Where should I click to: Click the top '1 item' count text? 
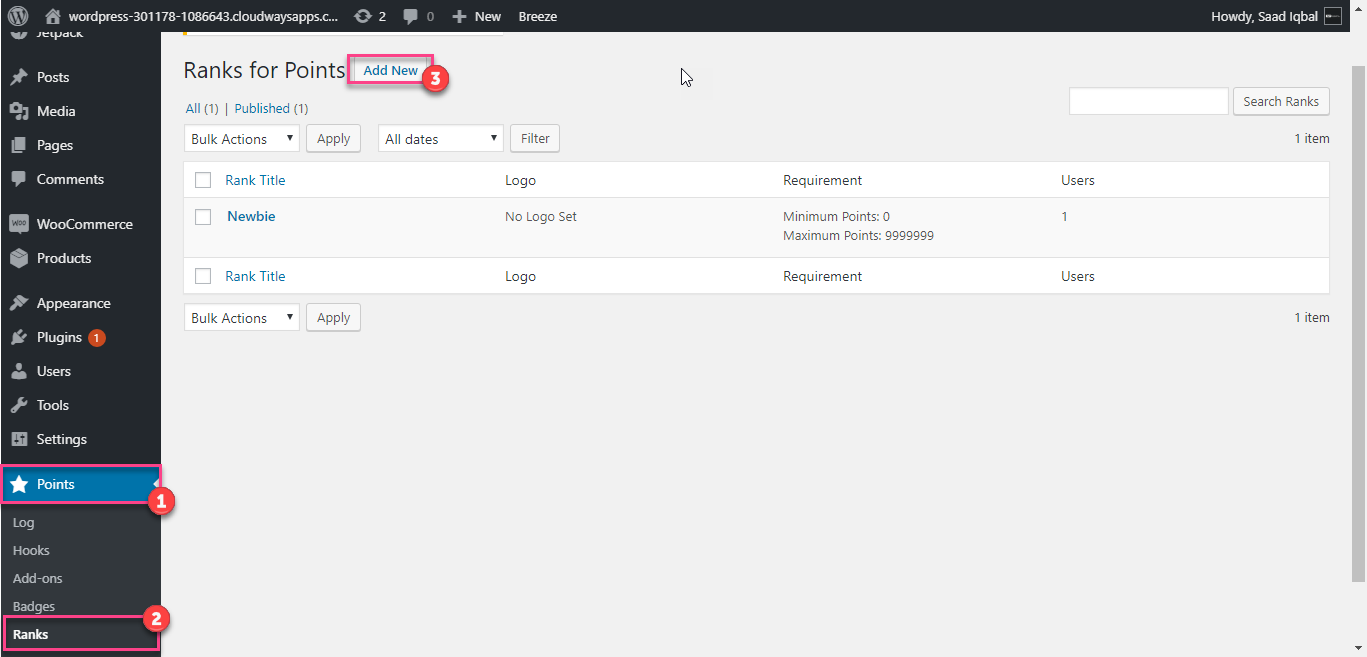(1312, 139)
